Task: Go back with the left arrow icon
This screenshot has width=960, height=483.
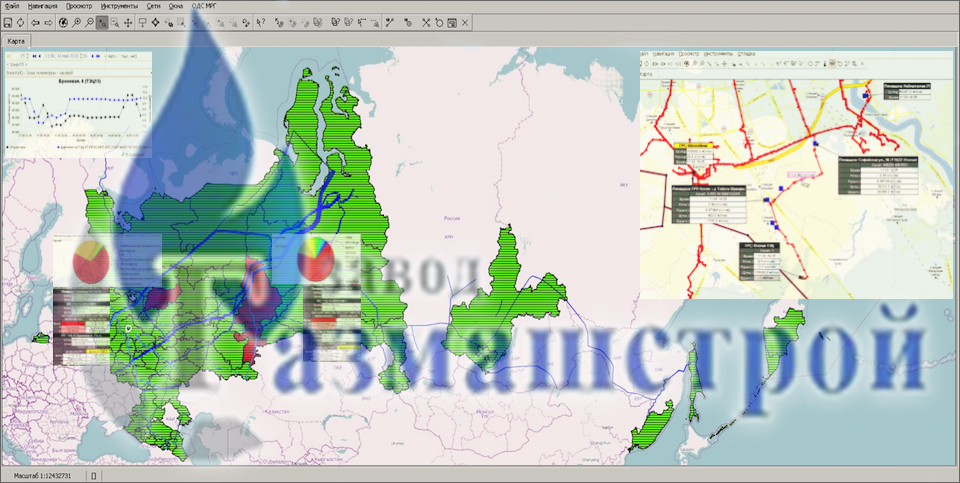Action: pos(36,23)
